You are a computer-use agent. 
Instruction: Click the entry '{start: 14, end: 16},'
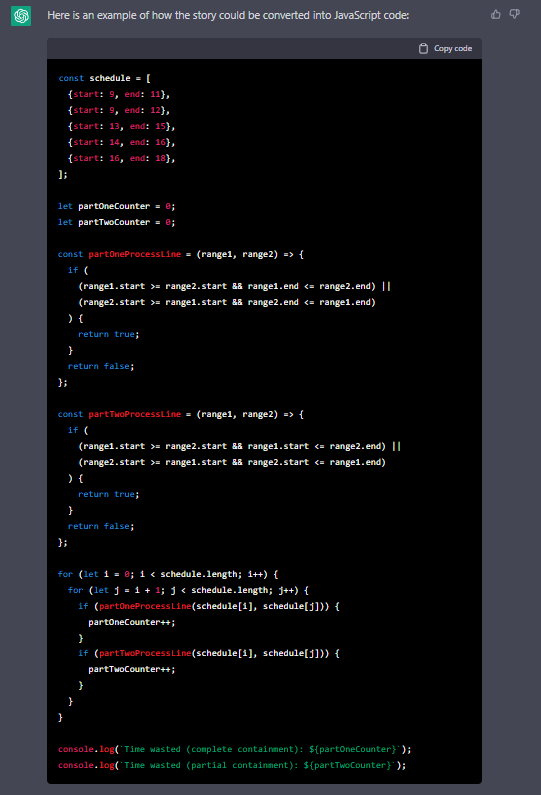point(122,142)
